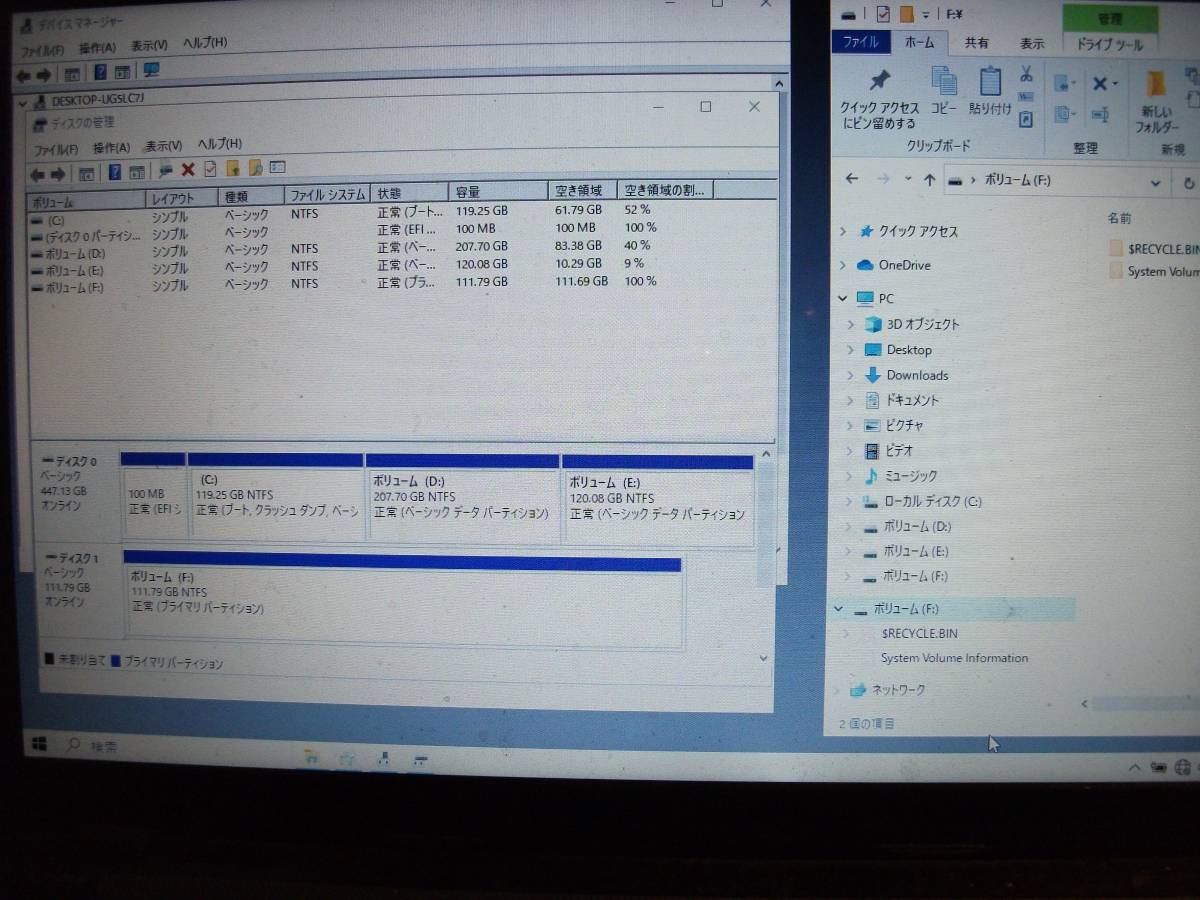Open the recent locations dropdown near Explorer arrows

[907, 179]
